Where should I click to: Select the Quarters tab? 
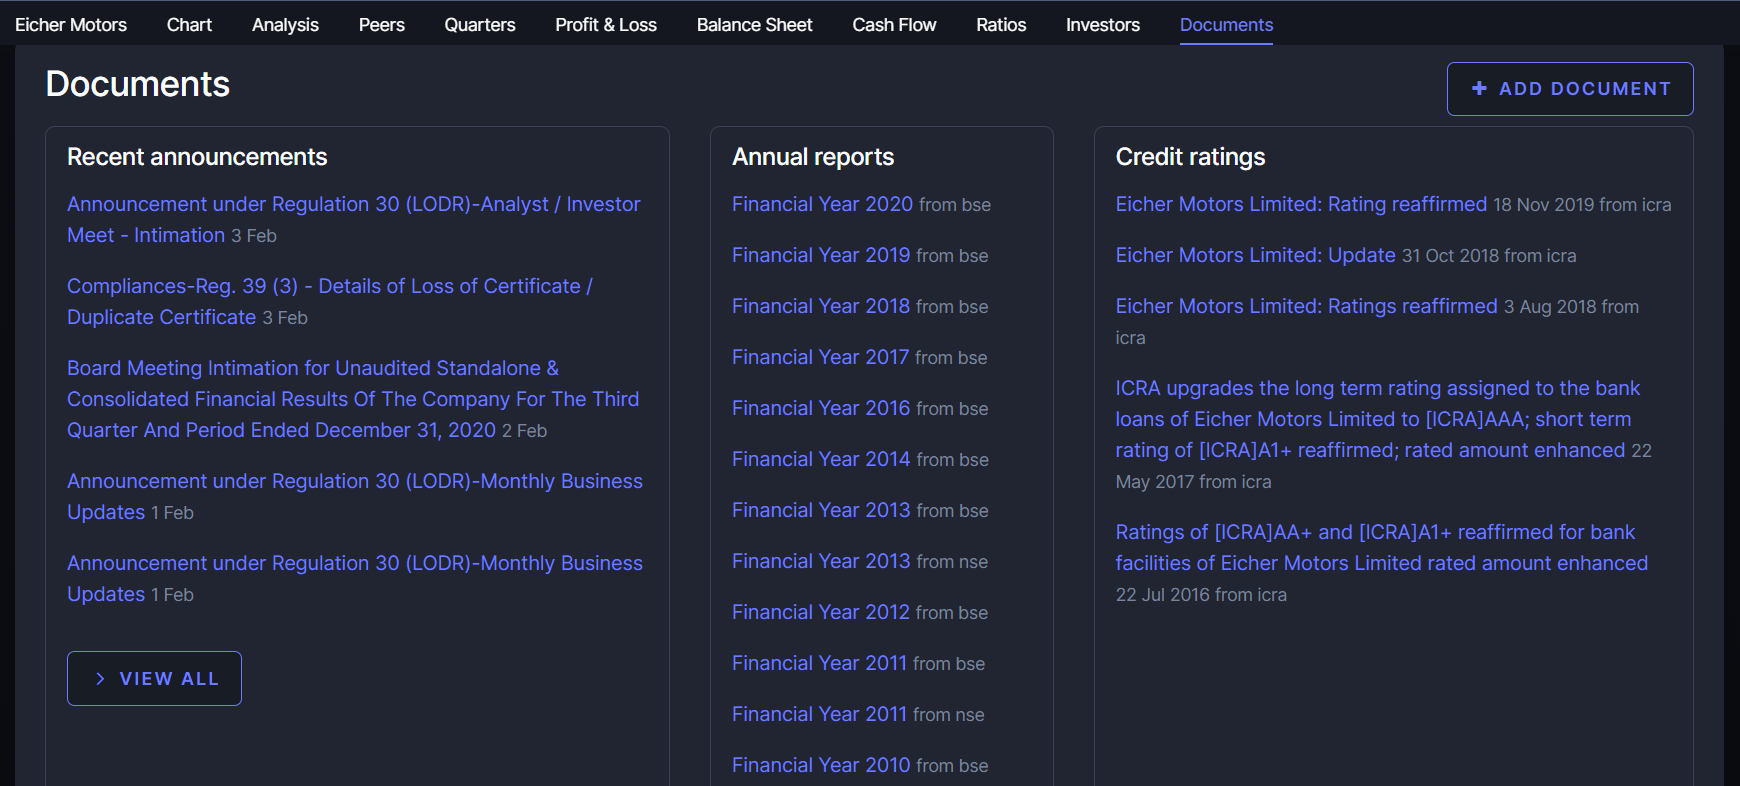pyautogui.click(x=480, y=24)
